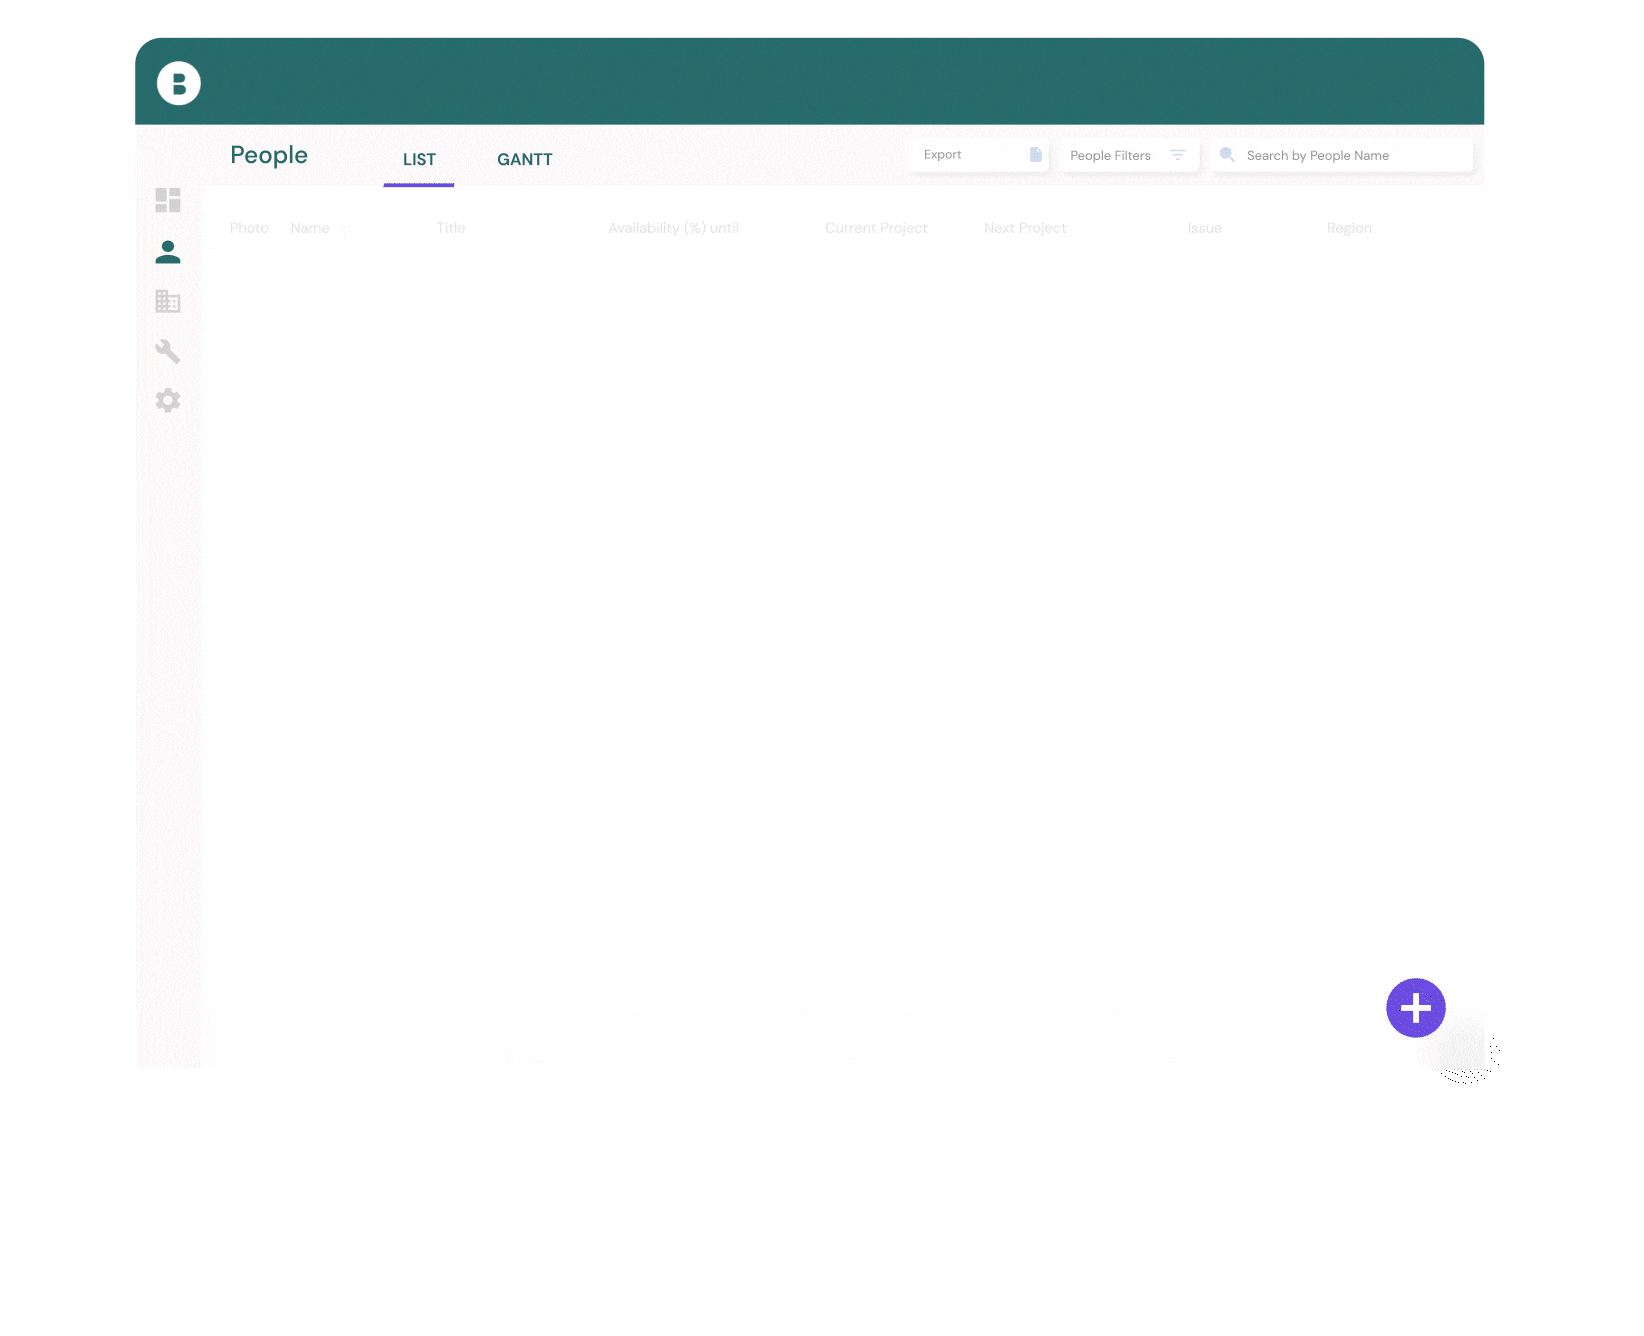Open the Export dropdown
Image resolution: width=1644 pixels, height=1336 pixels.
[x=978, y=155]
